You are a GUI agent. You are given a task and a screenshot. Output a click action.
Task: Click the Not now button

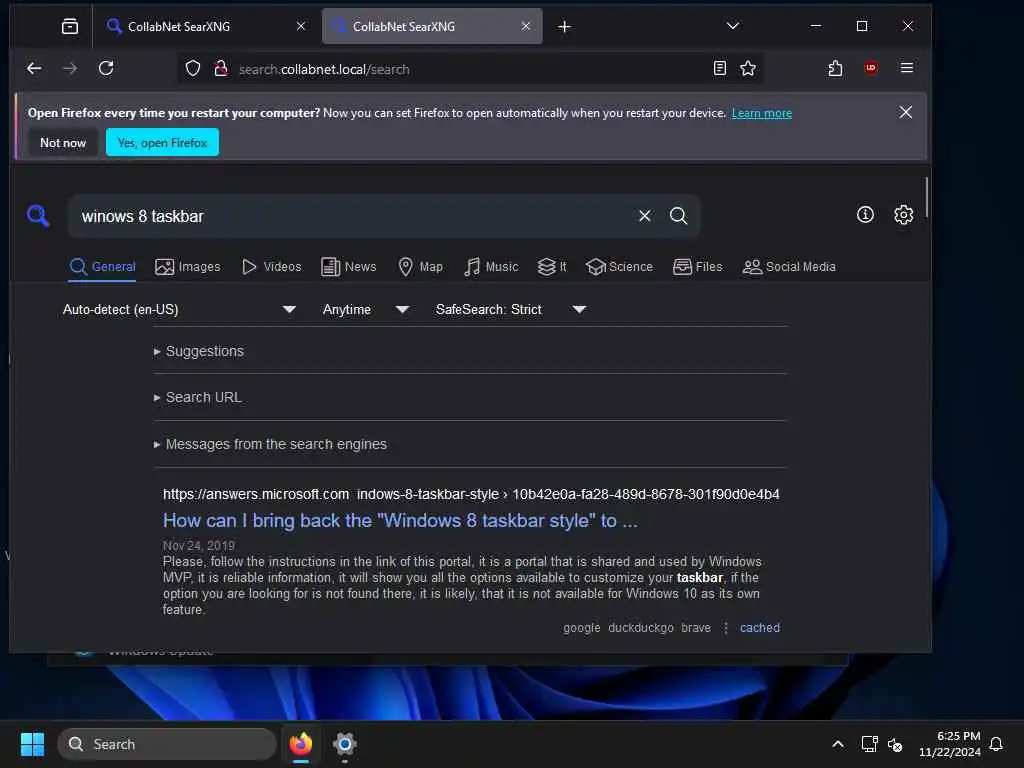(63, 143)
